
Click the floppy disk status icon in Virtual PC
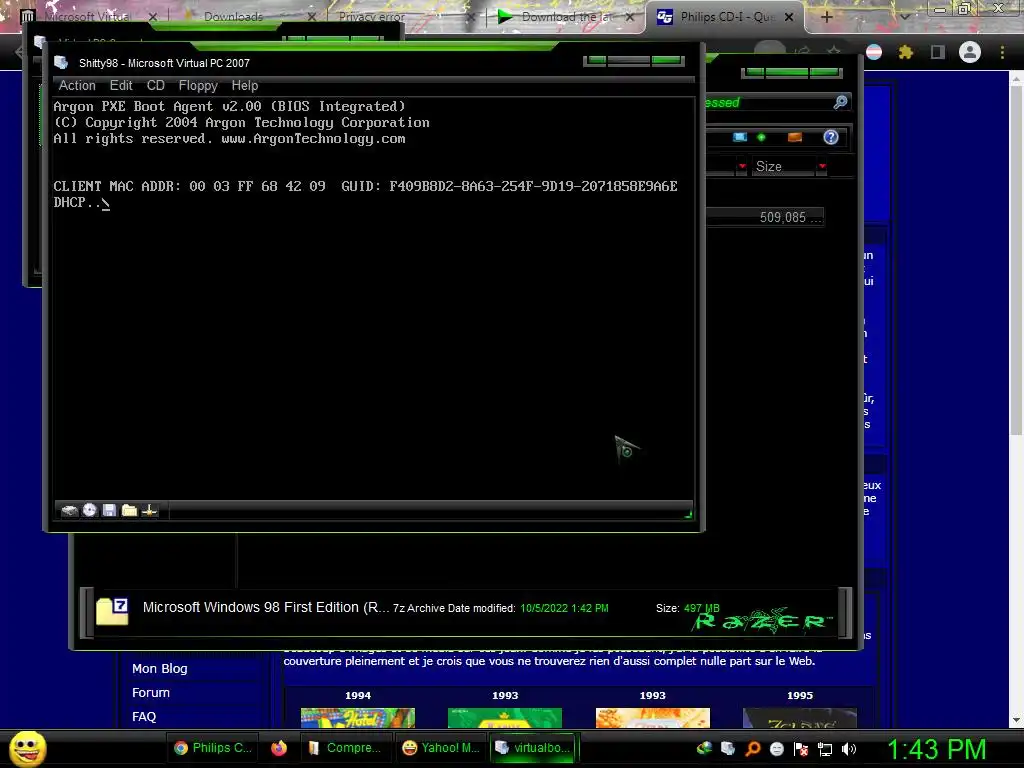pyautogui.click(x=109, y=511)
